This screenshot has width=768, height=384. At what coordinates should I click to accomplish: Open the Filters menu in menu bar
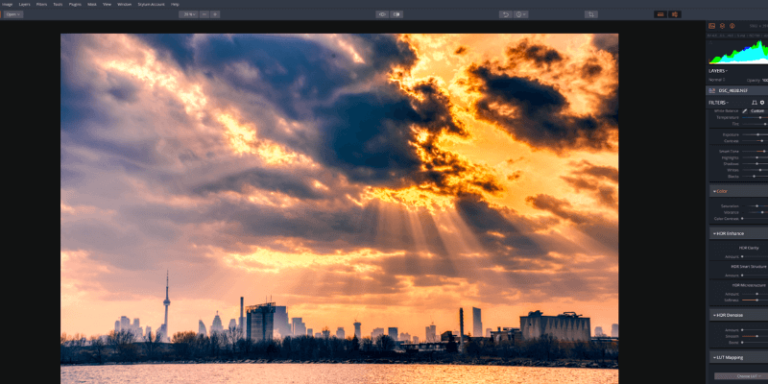(42, 4)
